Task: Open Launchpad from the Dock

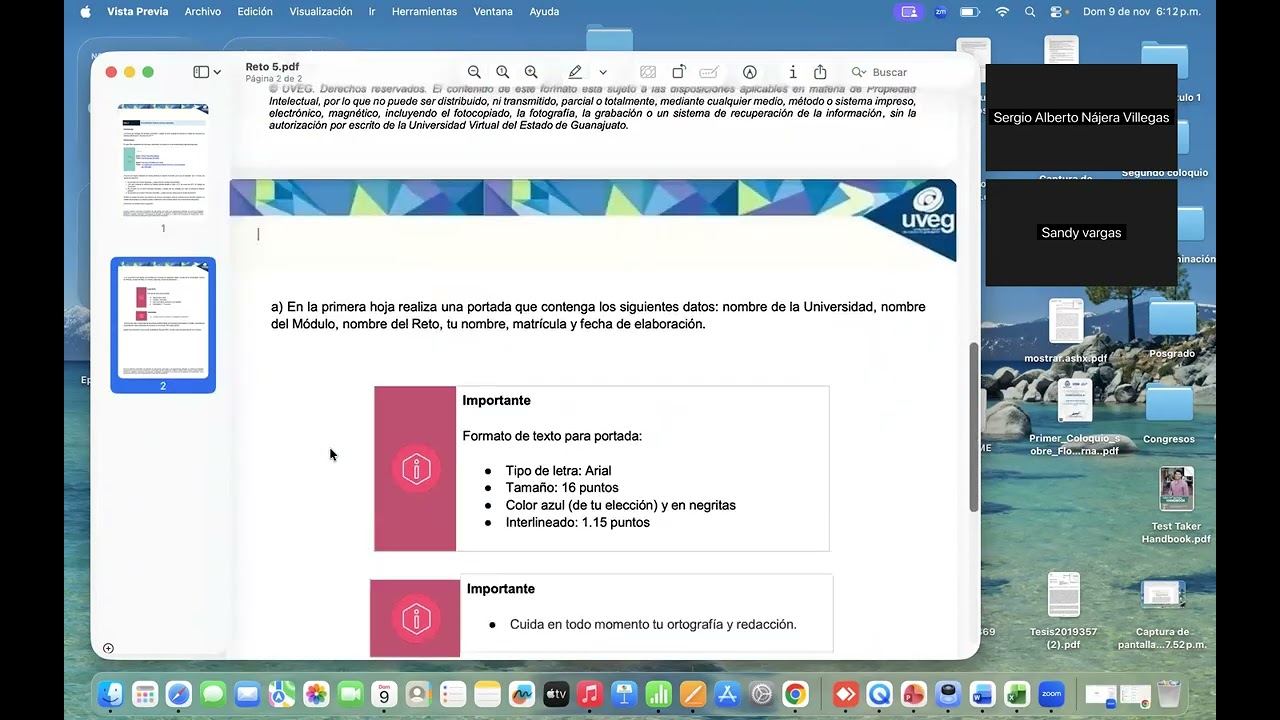Action: [x=145, y=694]
